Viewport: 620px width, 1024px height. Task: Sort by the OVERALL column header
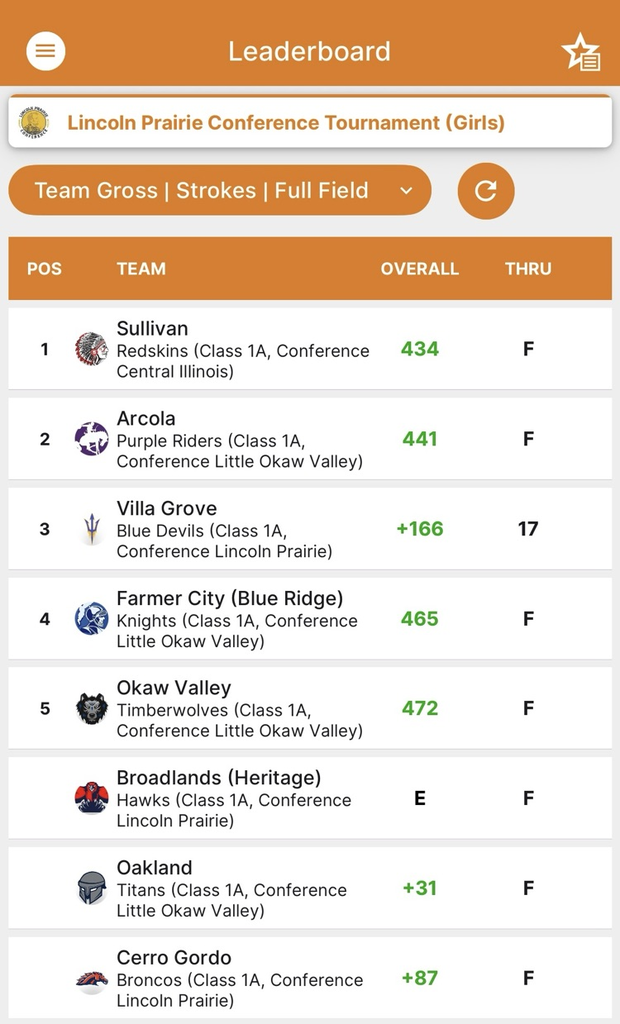point(420,269)
